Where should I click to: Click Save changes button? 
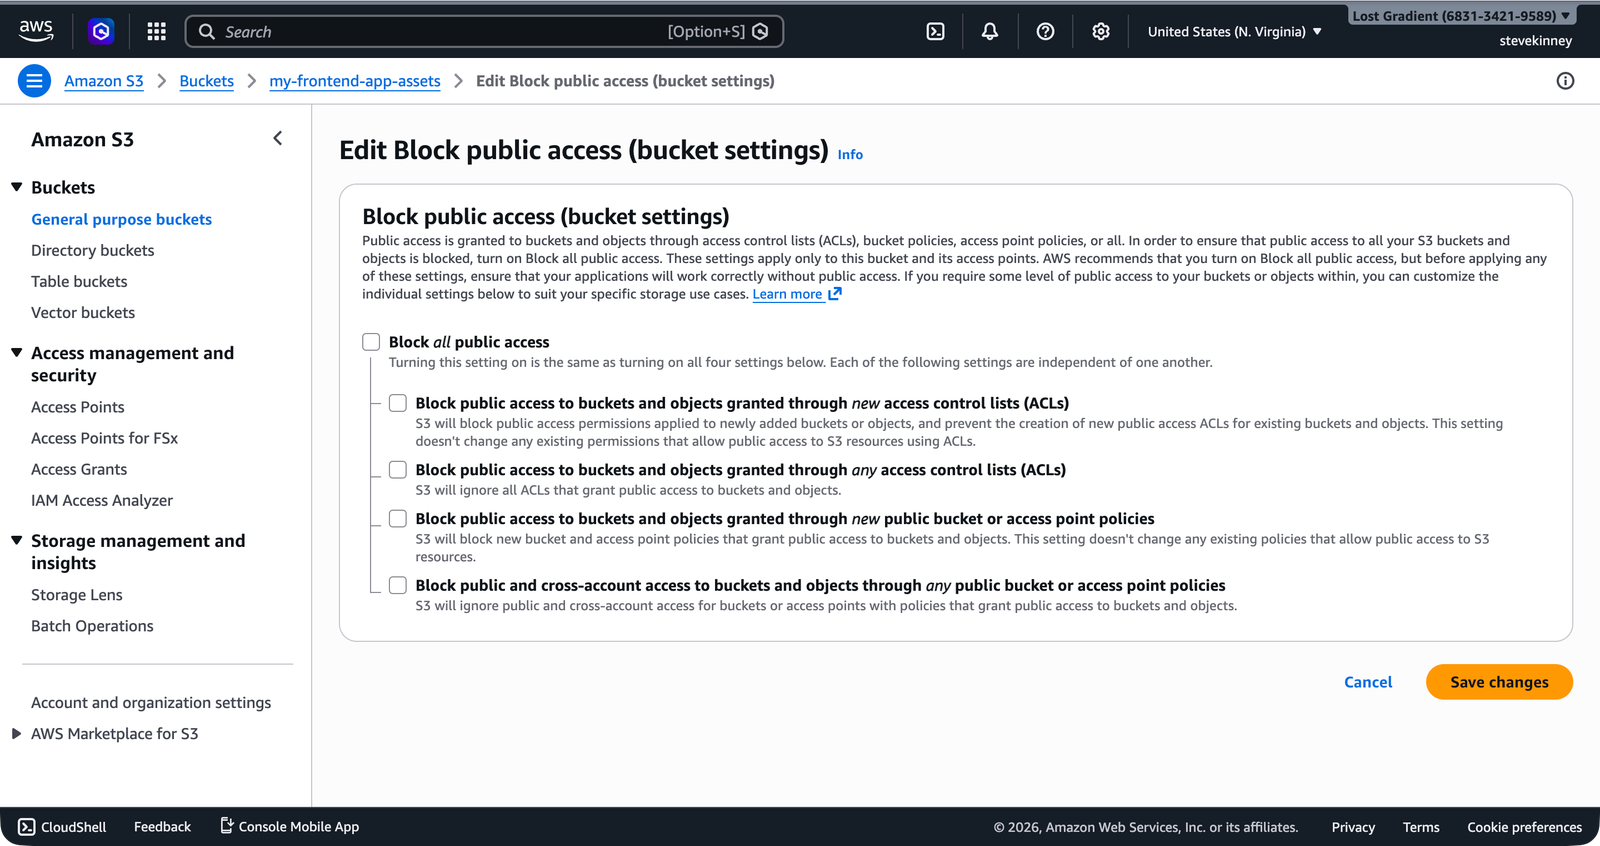pyautogui.click(x=1499, y=682)
